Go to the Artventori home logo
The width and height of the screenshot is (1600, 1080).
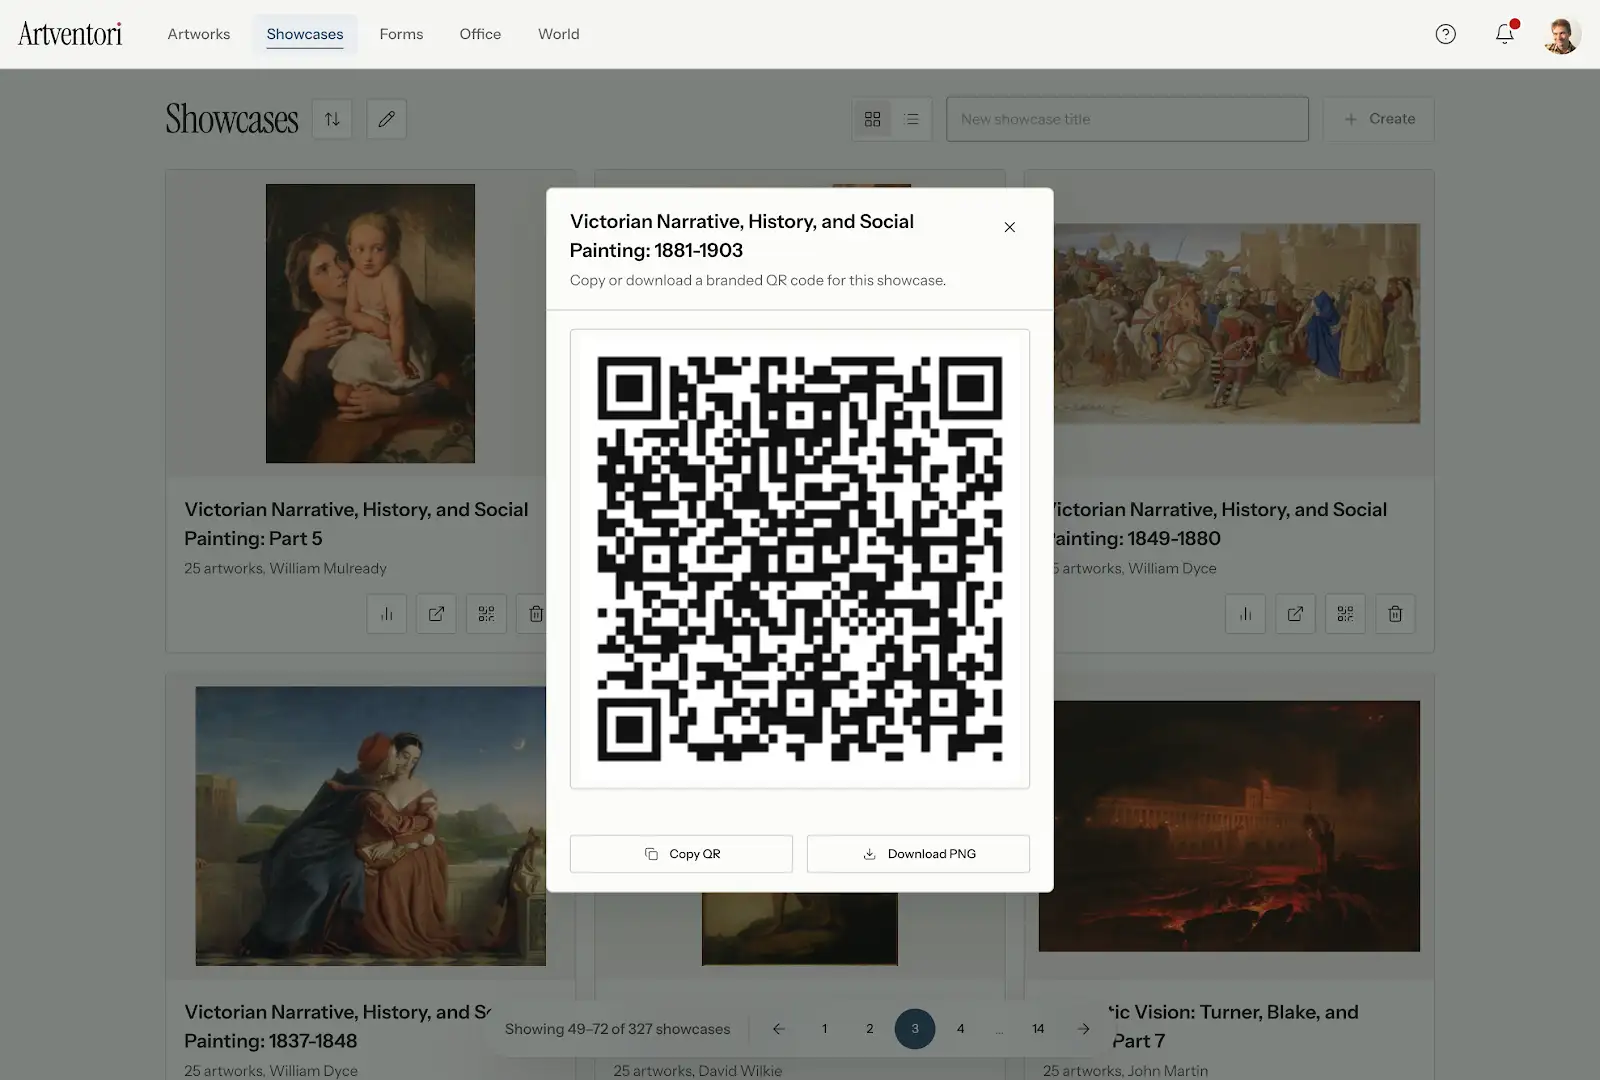click(x=70, y=34)
